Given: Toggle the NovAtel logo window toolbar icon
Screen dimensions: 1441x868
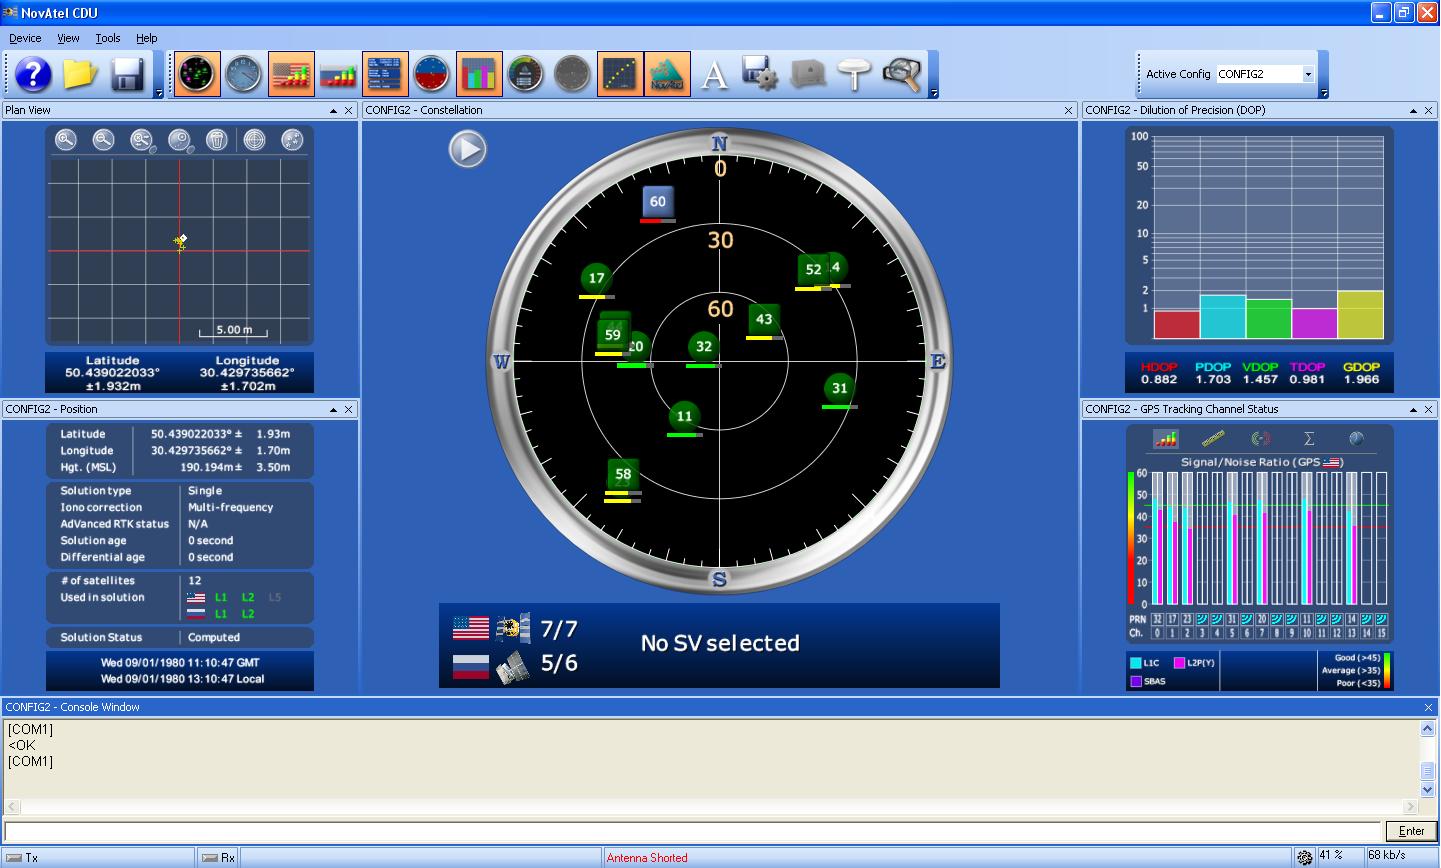Looking at the screenshot, I should (667, 74).
